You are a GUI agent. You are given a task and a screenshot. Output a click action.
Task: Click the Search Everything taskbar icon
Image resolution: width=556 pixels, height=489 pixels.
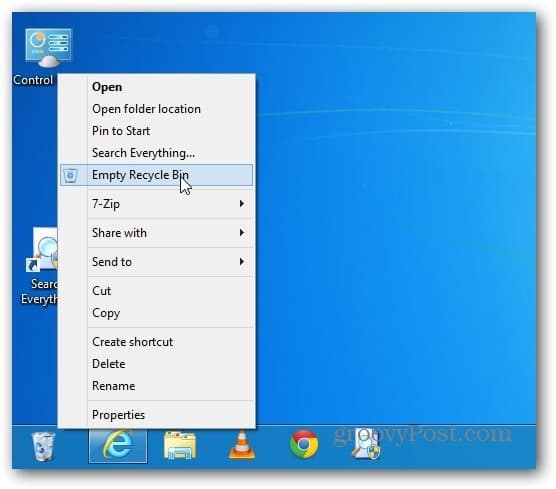point(366,445)
